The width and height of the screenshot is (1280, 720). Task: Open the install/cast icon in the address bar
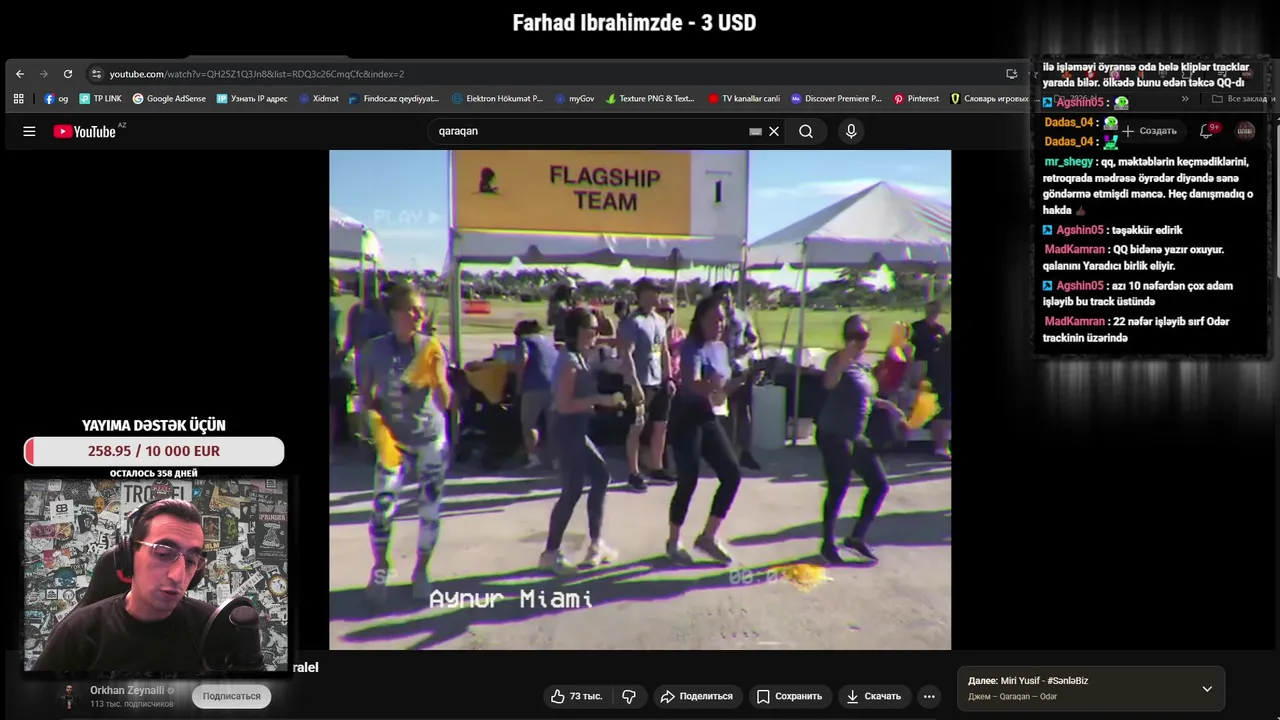tap(1012, 74)
